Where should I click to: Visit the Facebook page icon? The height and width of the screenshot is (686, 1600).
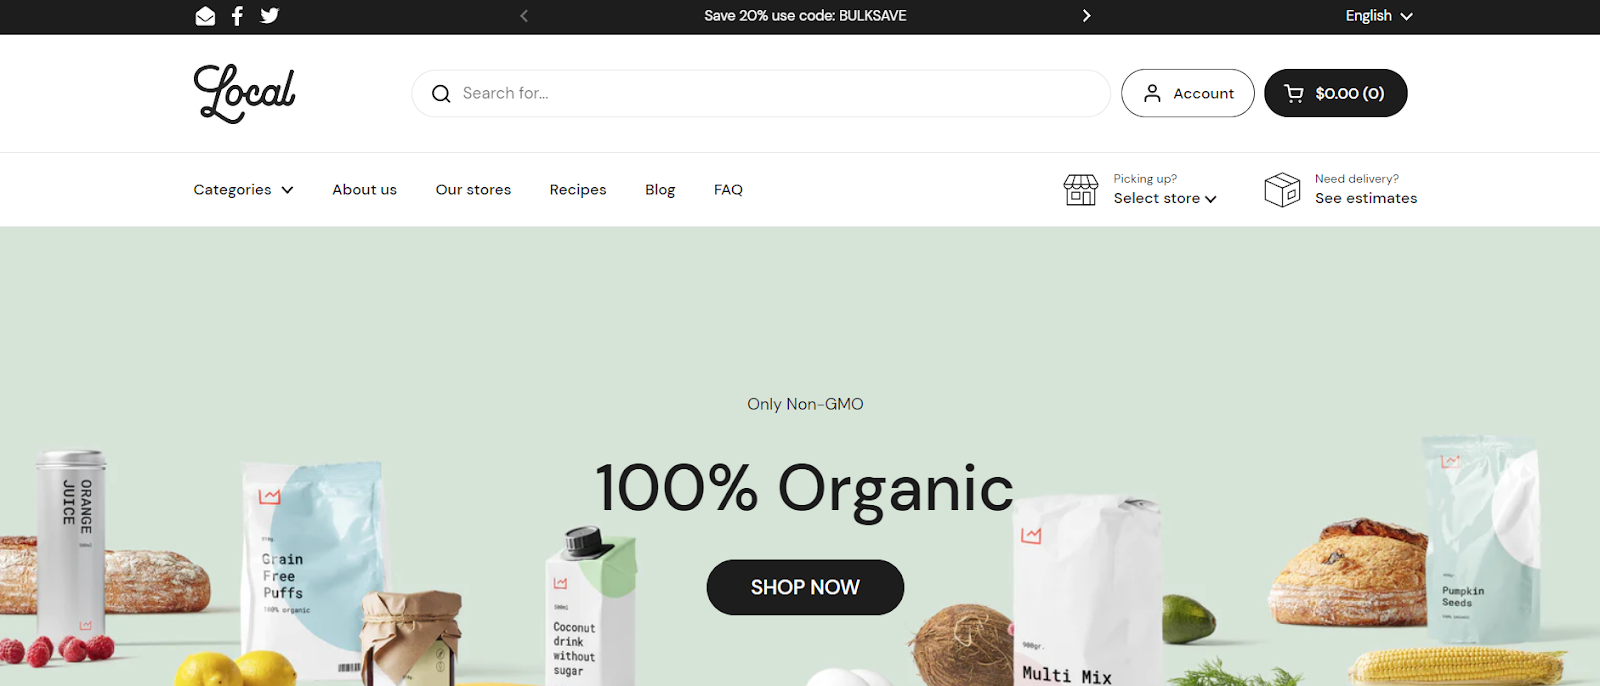point(237,16)
